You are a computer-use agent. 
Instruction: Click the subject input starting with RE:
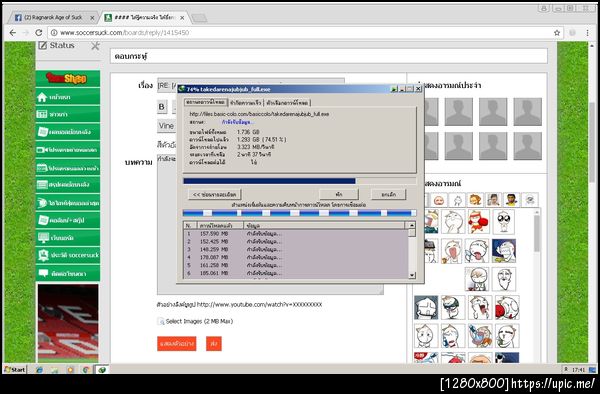[x=251, y=85]
